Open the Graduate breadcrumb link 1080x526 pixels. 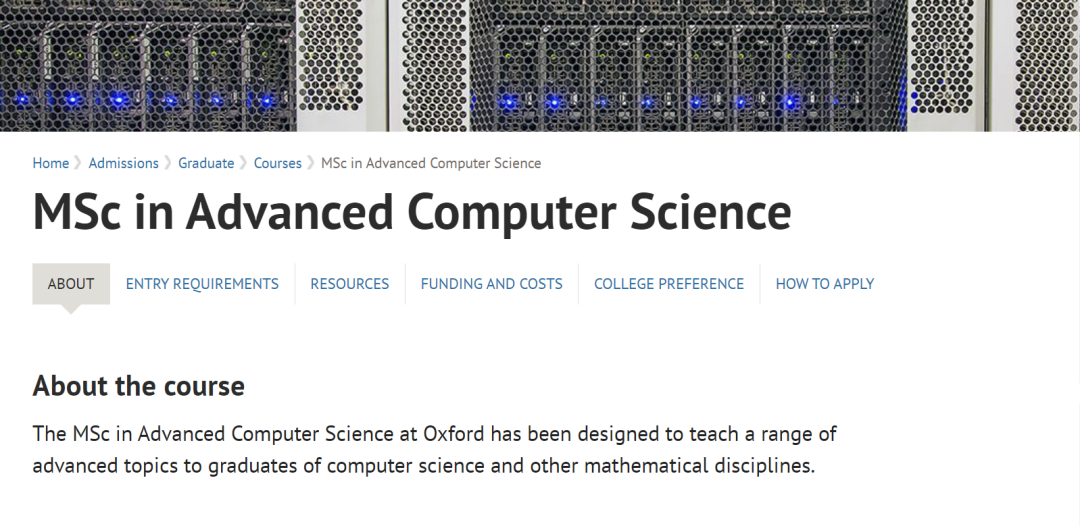coord(206,163)
